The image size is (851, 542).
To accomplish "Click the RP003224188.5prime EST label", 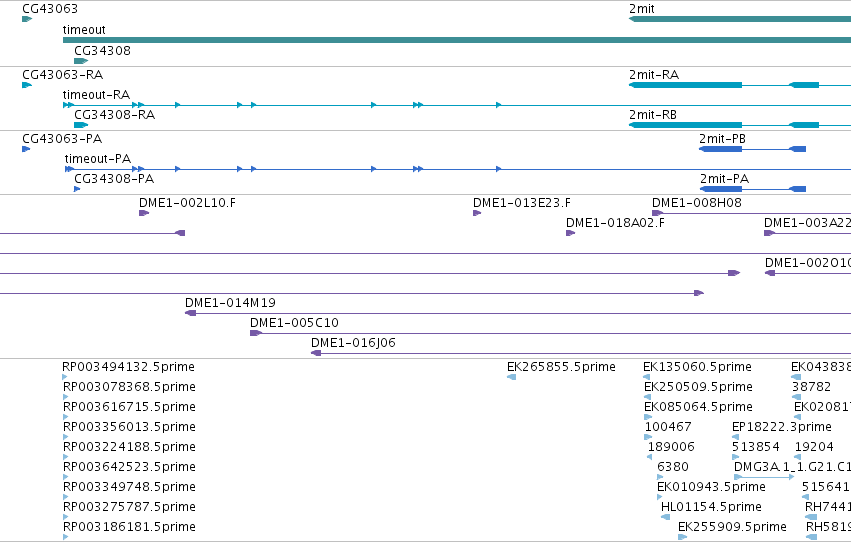I will click(129, 447).
